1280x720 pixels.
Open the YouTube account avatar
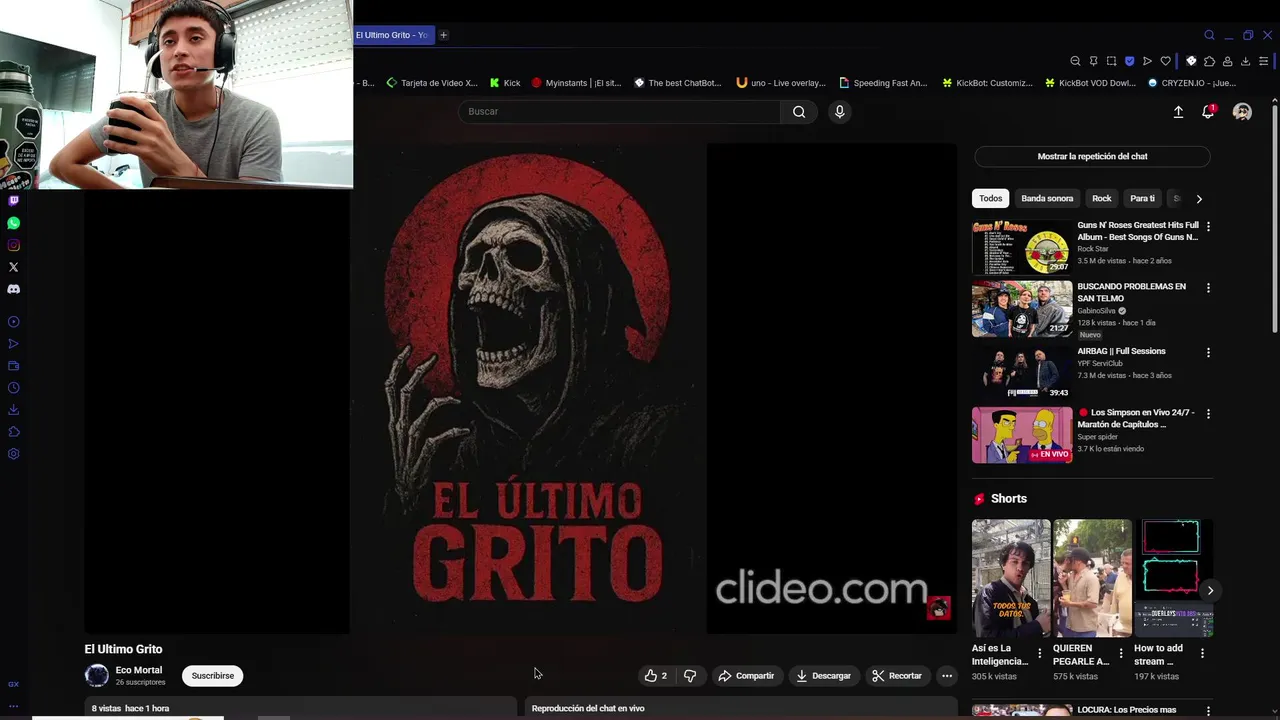1242,112
